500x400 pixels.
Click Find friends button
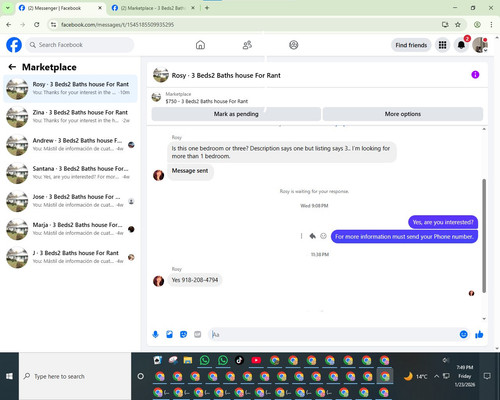click(x=411, y=45)
